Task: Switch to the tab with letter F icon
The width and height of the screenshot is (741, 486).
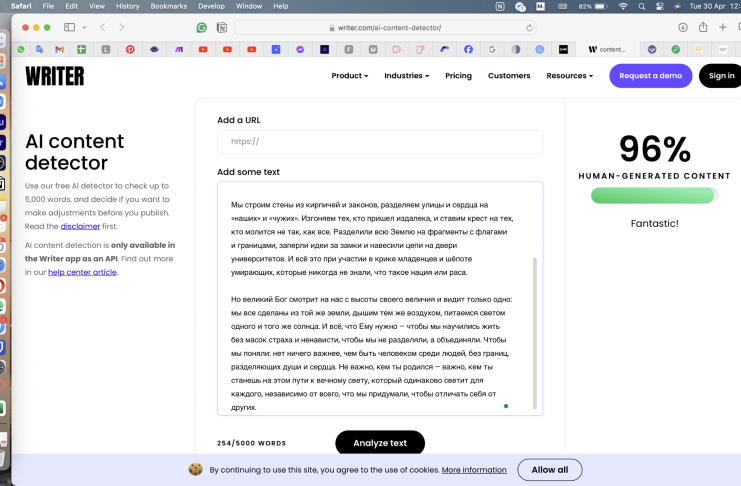Action: click(x=349, y=49)
